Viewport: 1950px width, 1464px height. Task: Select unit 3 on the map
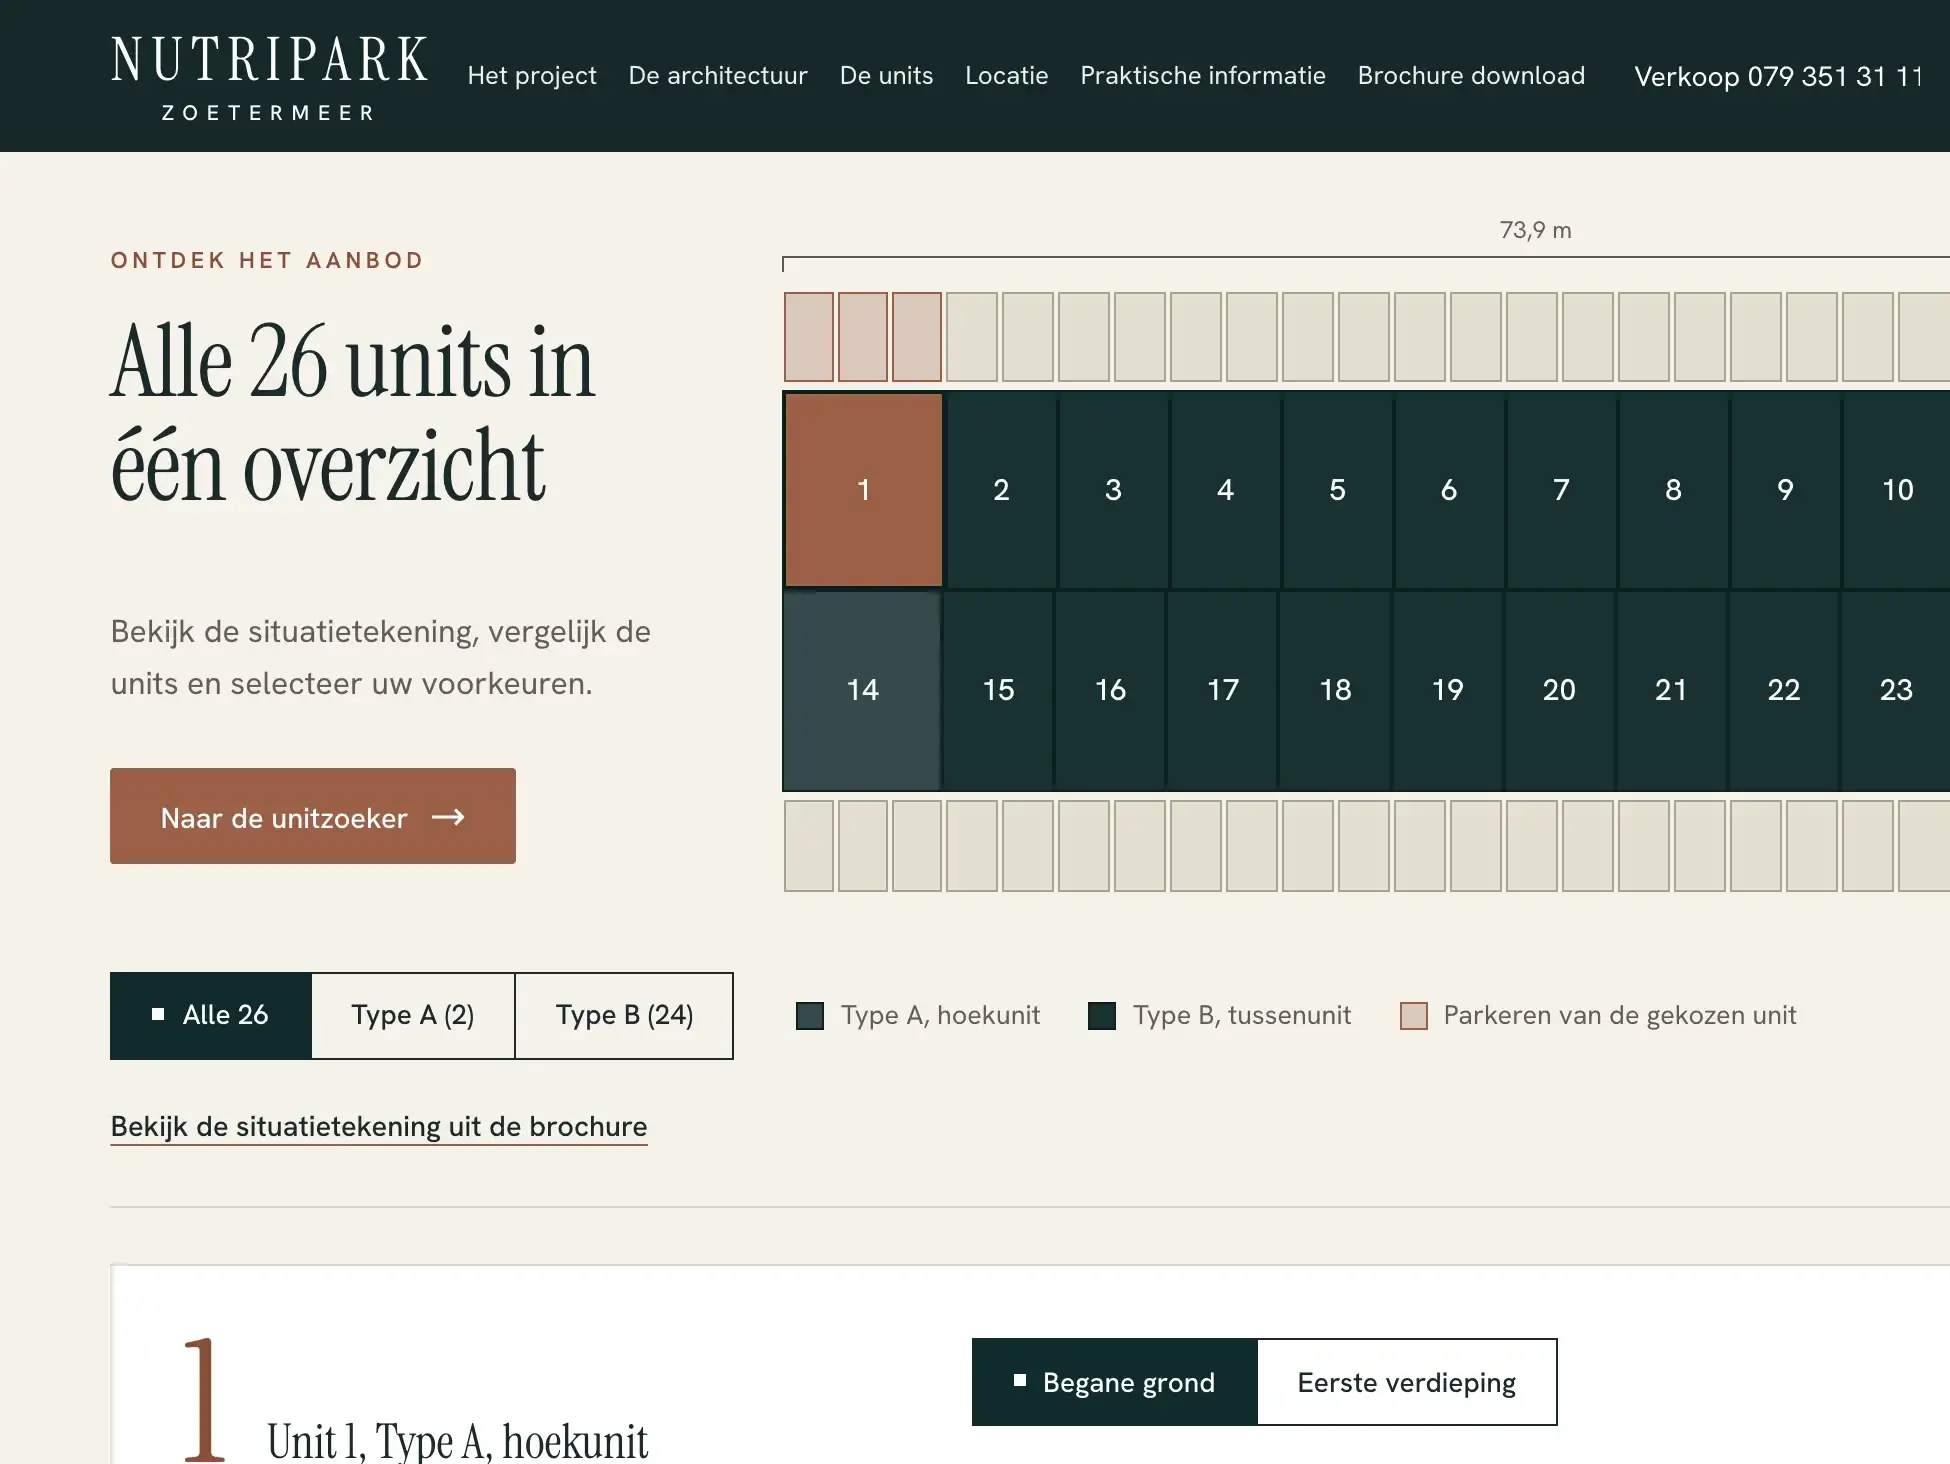1113,490
